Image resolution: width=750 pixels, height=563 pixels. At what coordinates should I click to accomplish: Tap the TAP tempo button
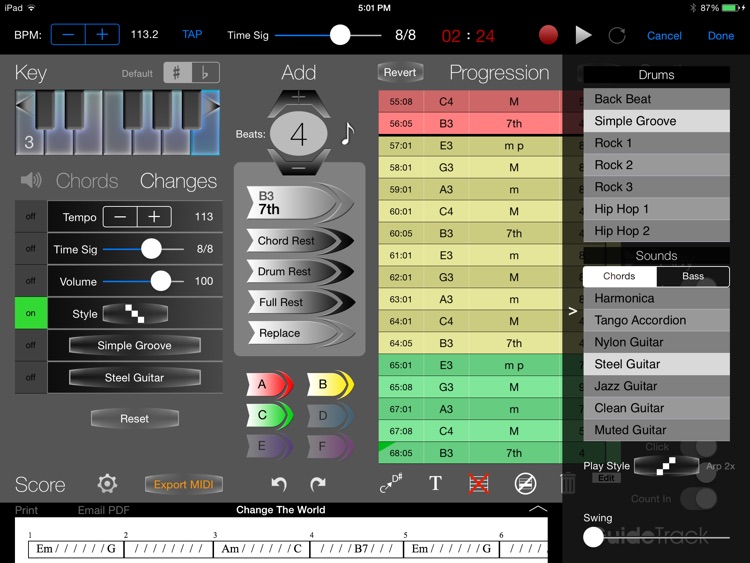tap(192, 34)
